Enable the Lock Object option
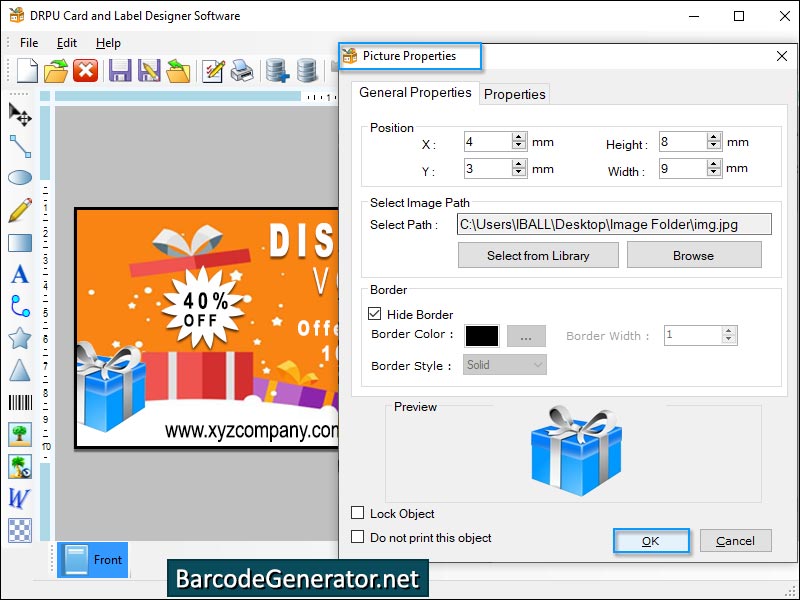 (x=356, y=513)
